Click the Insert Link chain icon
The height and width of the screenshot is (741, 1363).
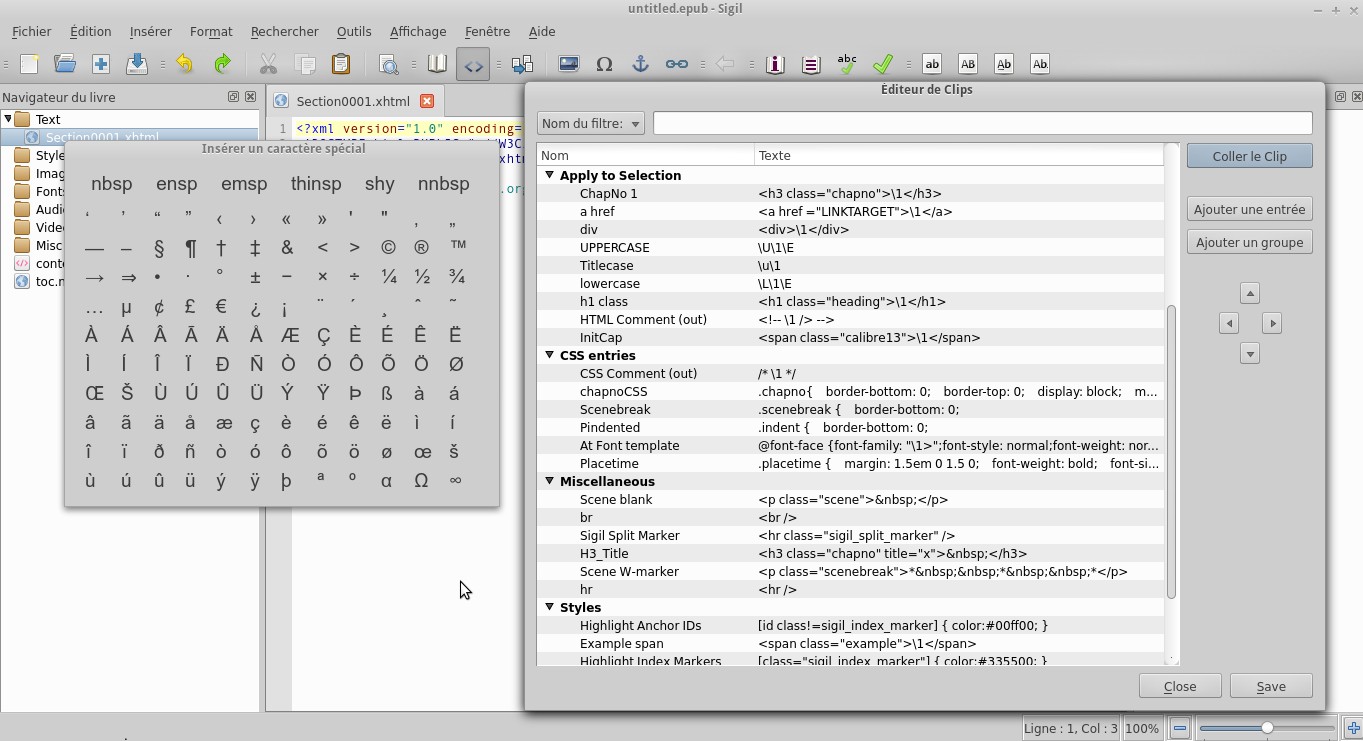point(677,64)
